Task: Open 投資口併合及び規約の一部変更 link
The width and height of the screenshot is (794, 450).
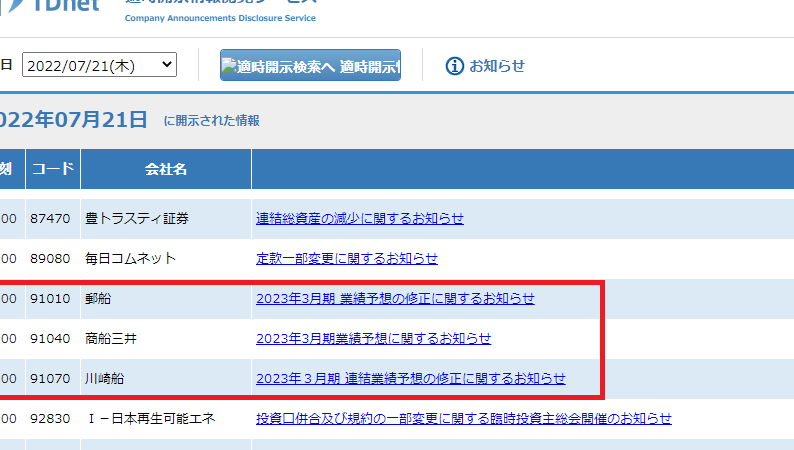Action: point(463,418)
